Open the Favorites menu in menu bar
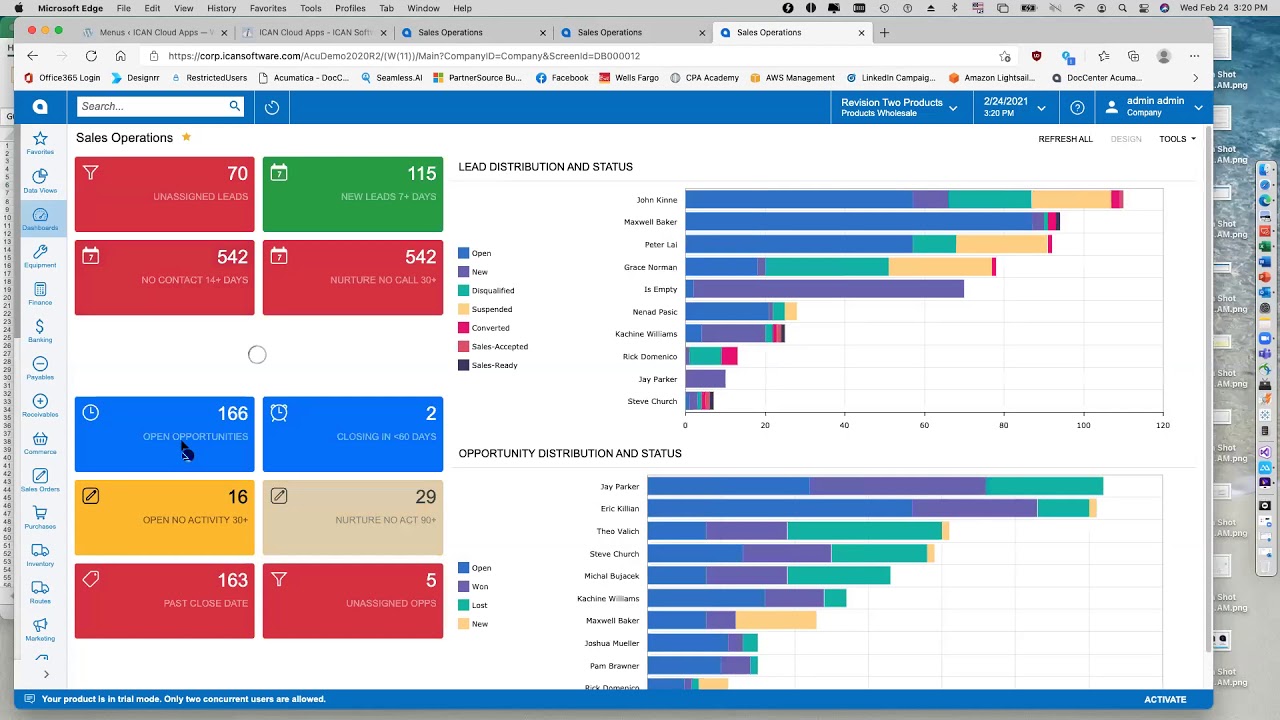The width and height of the screenshot is (1280, 720). coord(268,8)
